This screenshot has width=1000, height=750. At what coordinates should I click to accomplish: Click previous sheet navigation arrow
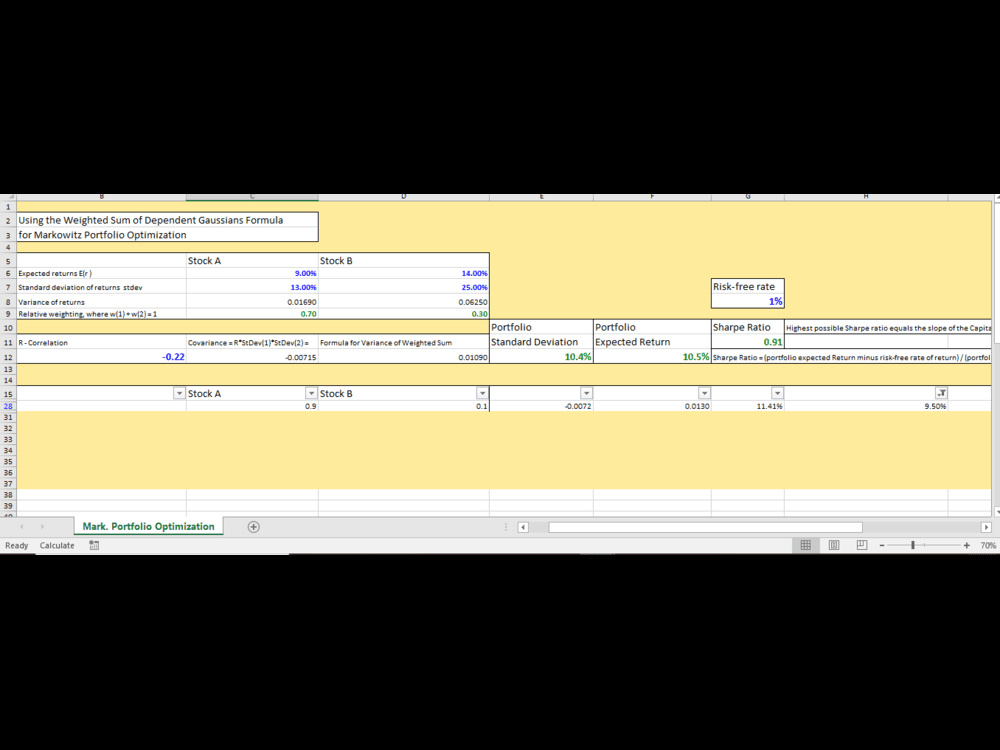tap(22, 527)
